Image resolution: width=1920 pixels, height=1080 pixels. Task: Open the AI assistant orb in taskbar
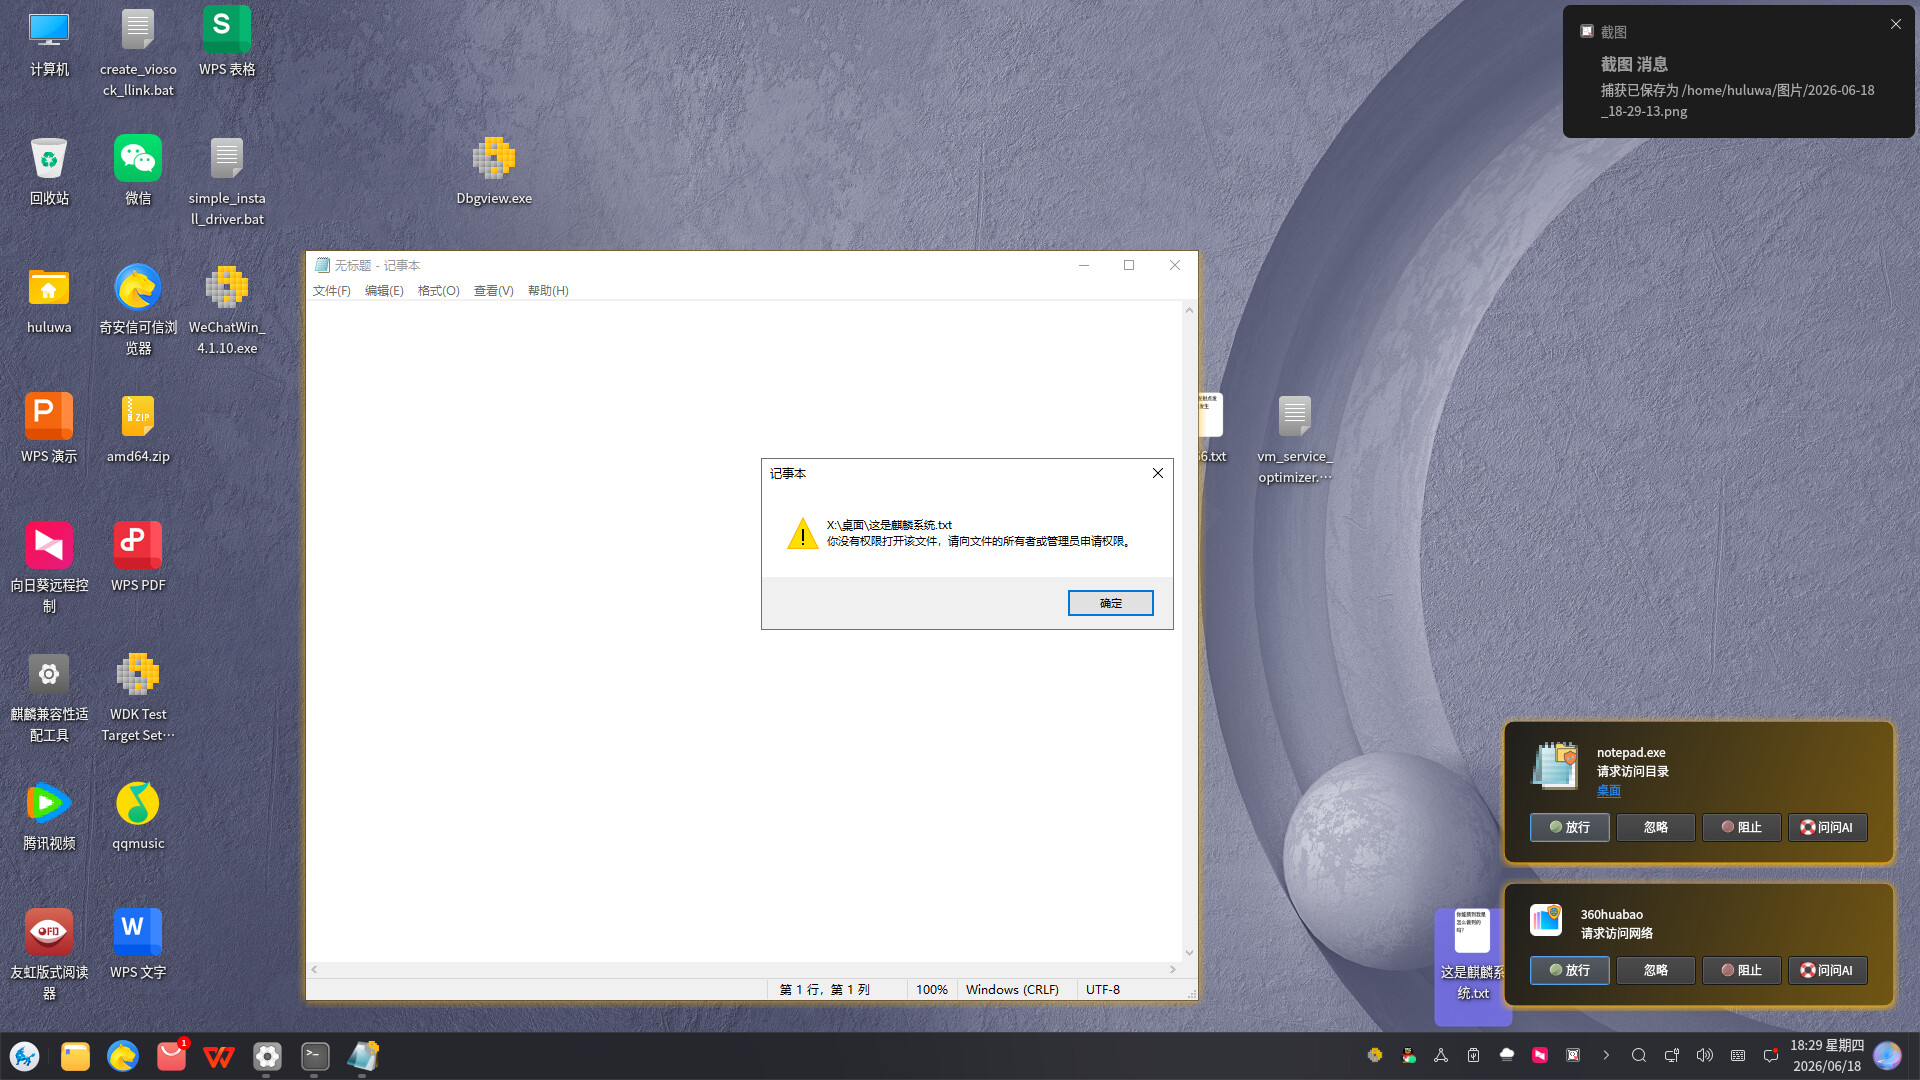[x=1887, y=1056]
